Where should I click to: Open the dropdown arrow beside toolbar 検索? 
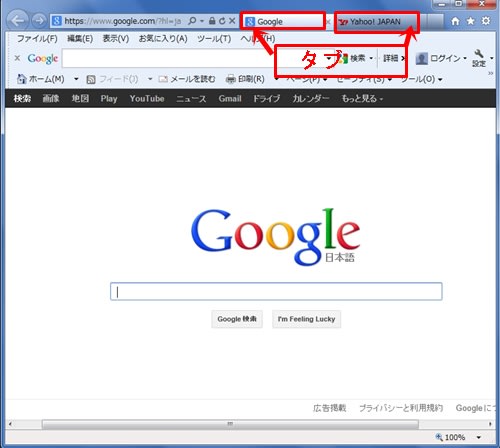click(x=371, y=58)
